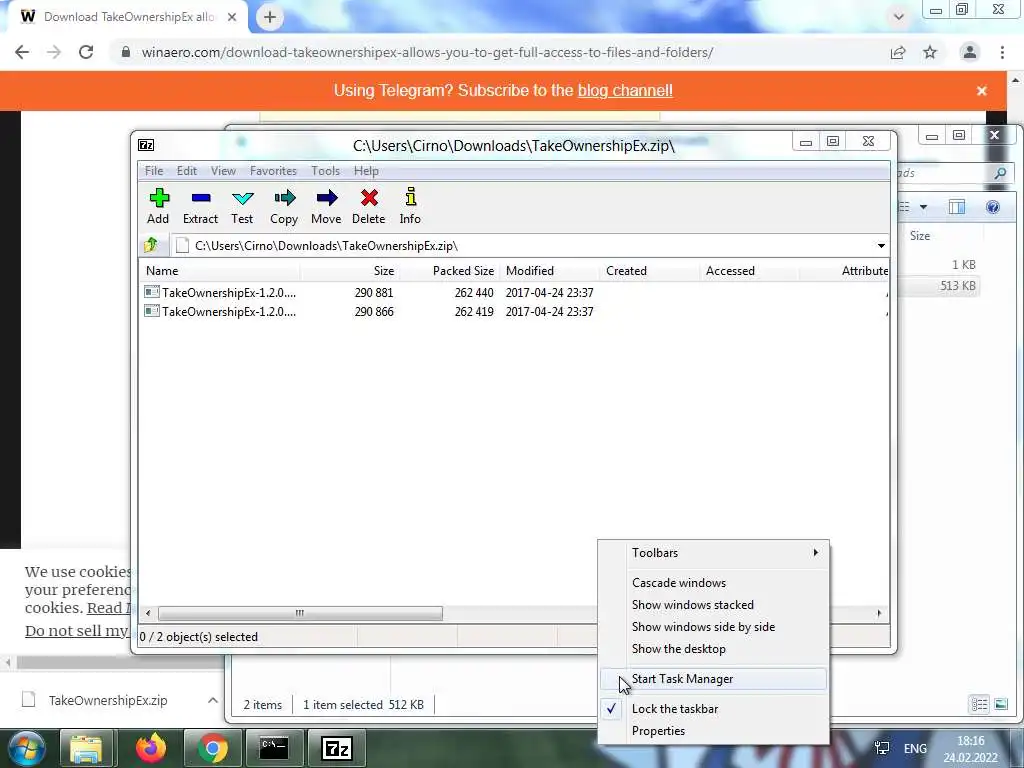Choose Show windows side by side
This screenshot has width=1024, height=768.
tap(713, 627)
